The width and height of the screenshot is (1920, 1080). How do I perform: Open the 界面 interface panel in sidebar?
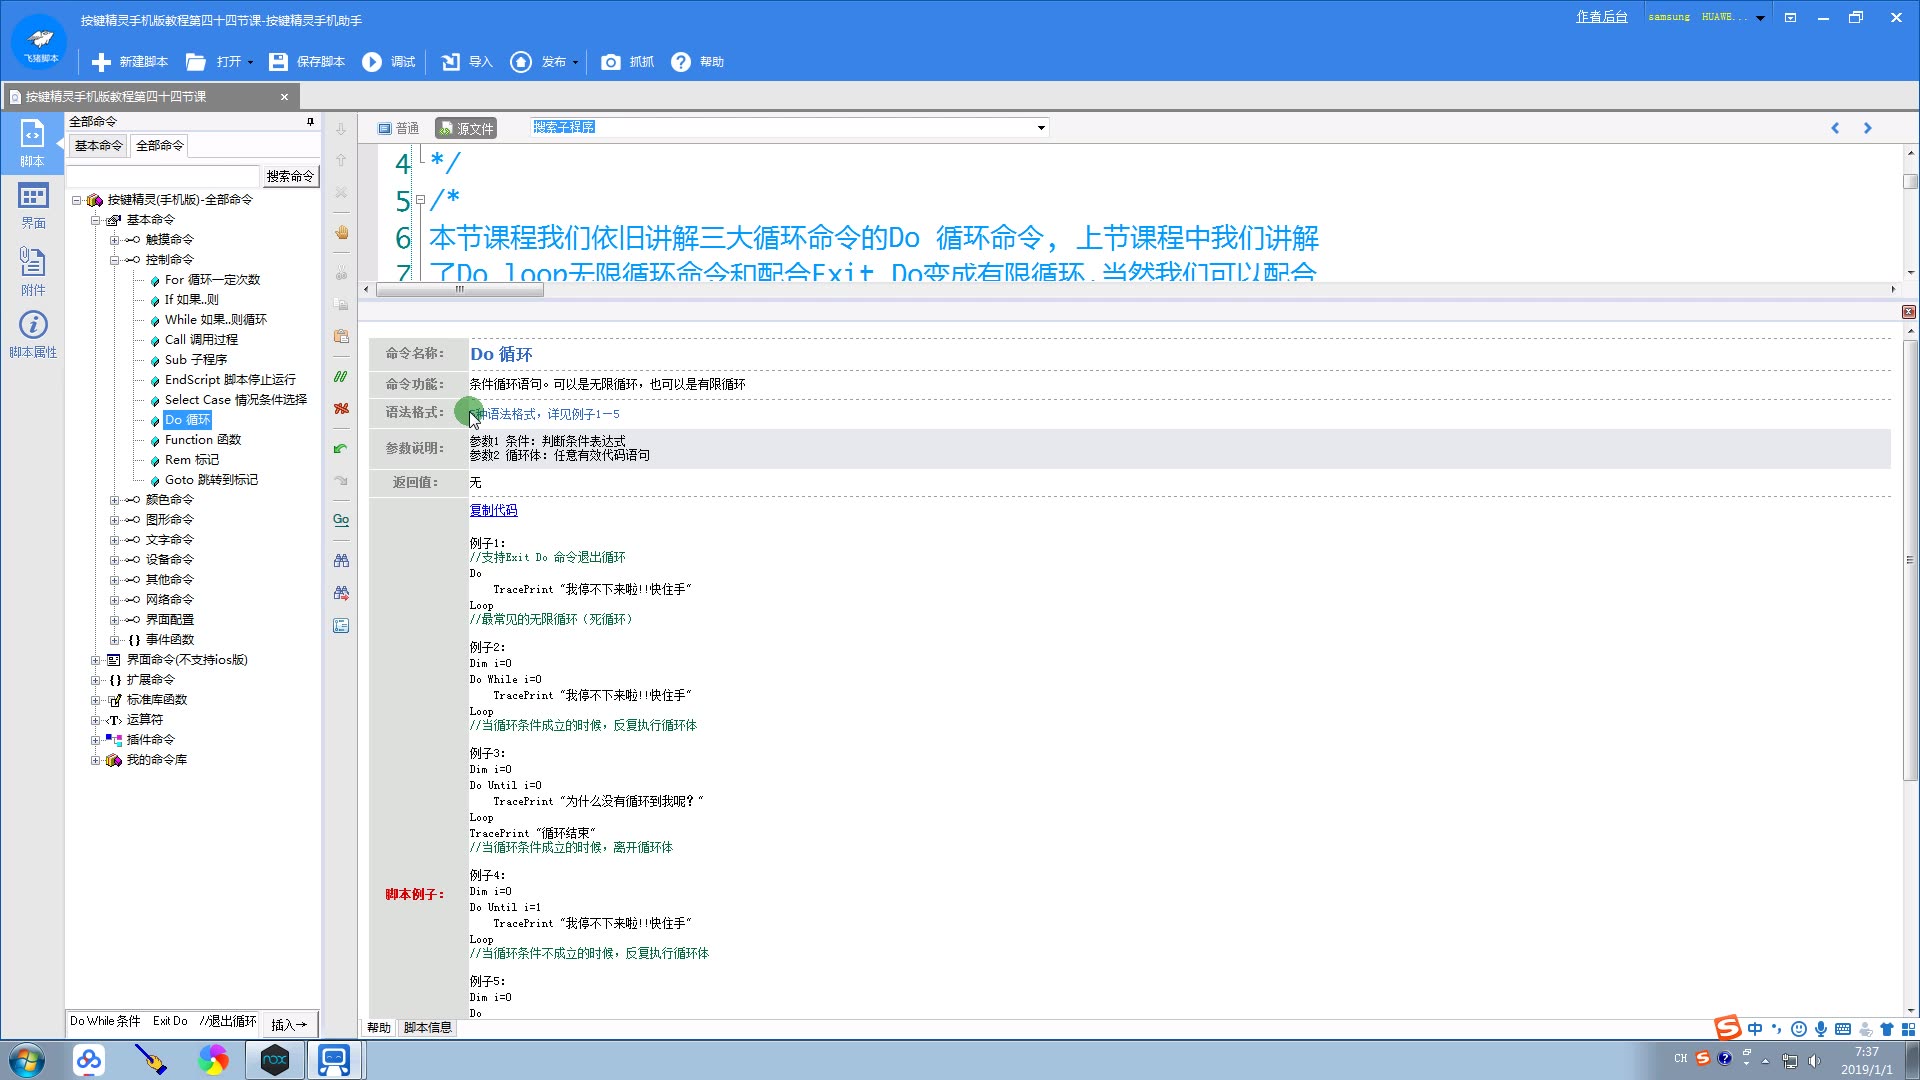(x=33, y=205)
